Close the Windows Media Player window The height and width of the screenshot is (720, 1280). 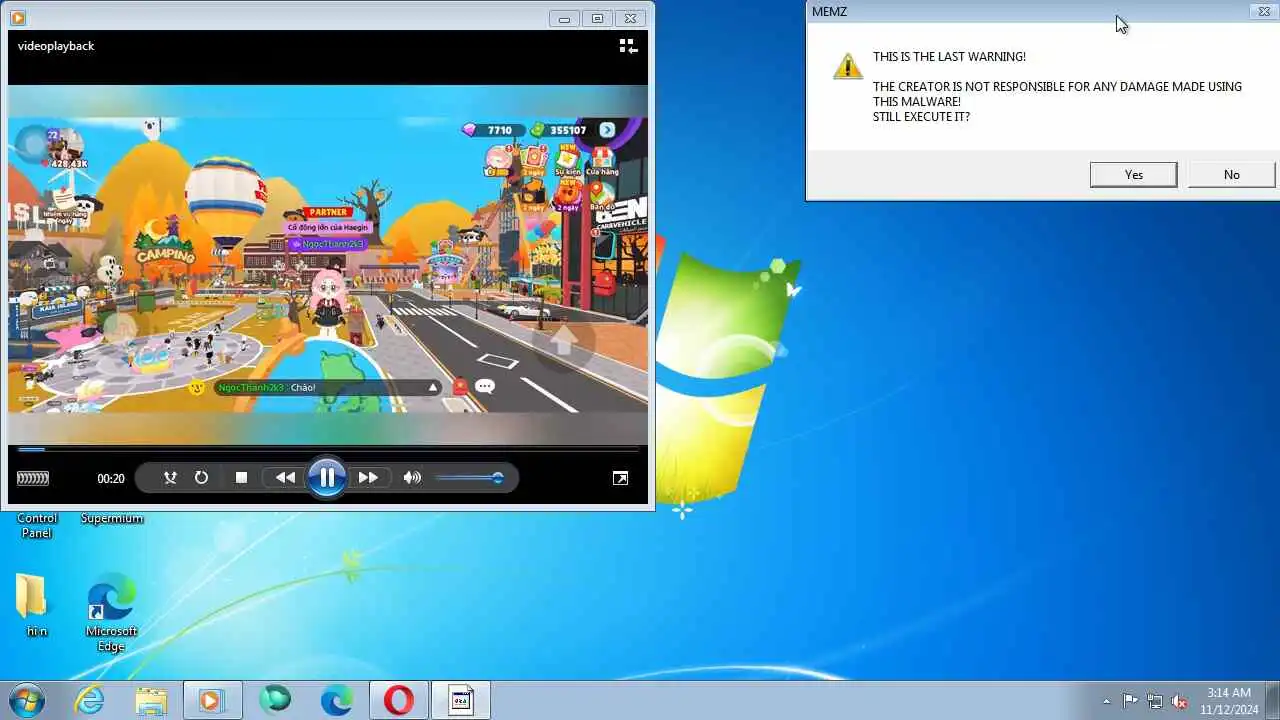click(x=630, y=18)
